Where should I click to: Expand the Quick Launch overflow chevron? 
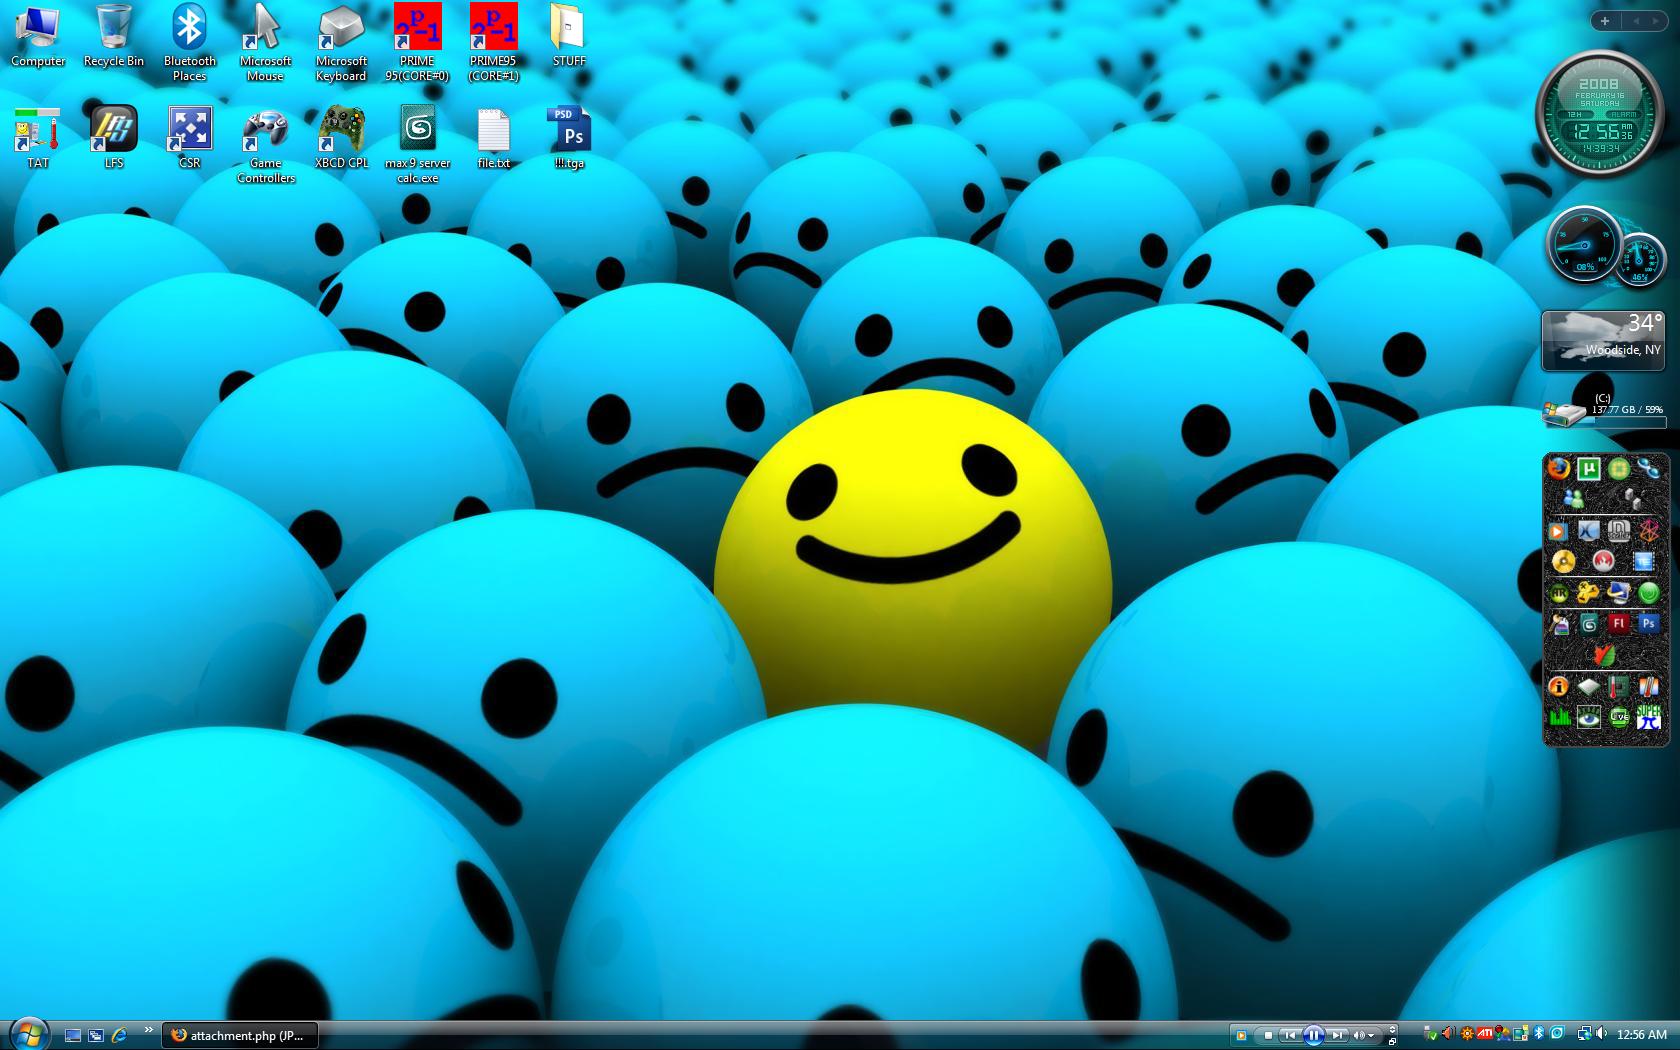[x=149, y=1030]
